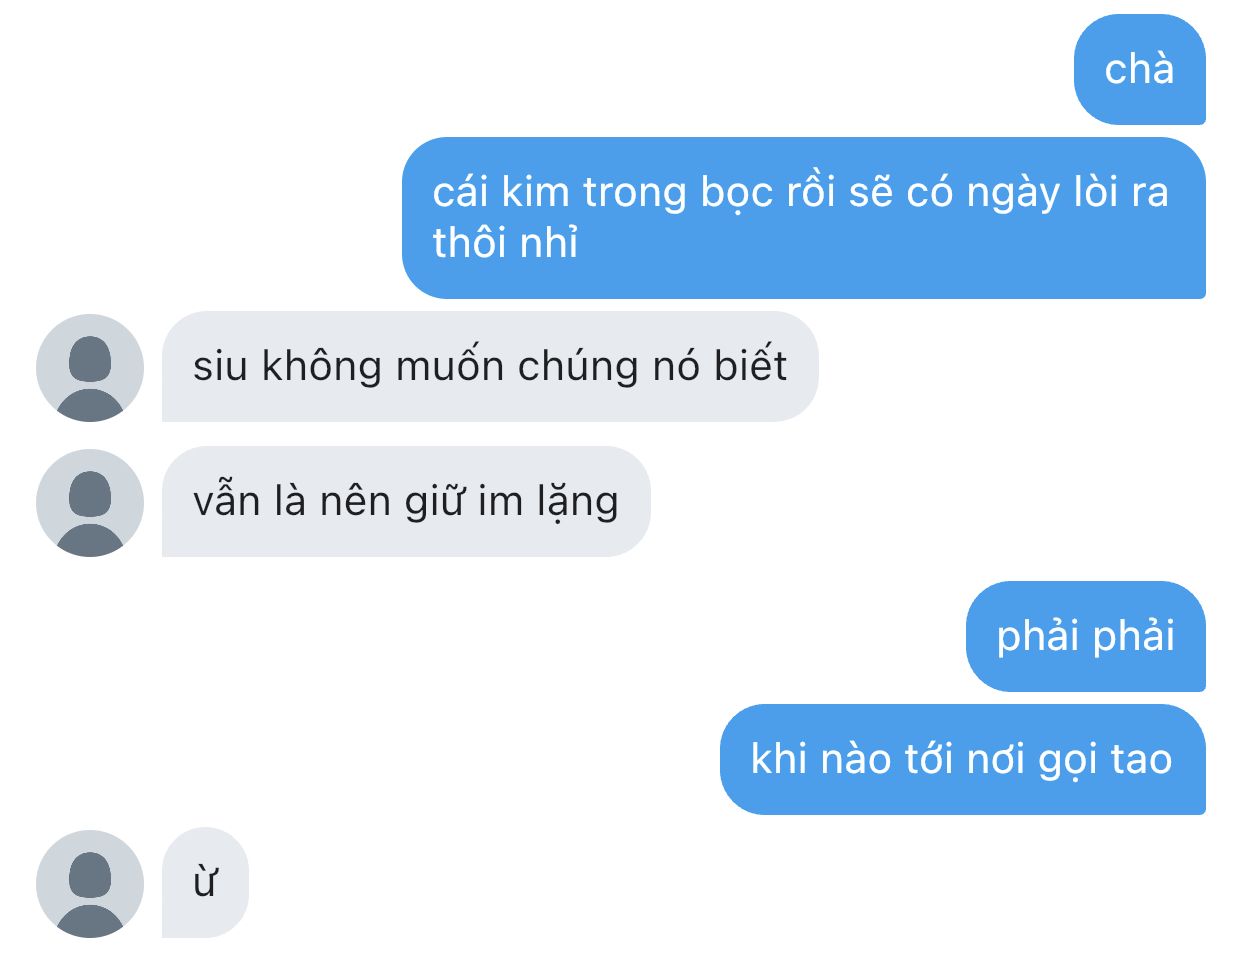Image resolution: width=1242 pixels, height=966 pixels.
Task: Click the word 'vẫn' in the gray bubble
Action: pyautogui.click(x=226, y=501)
